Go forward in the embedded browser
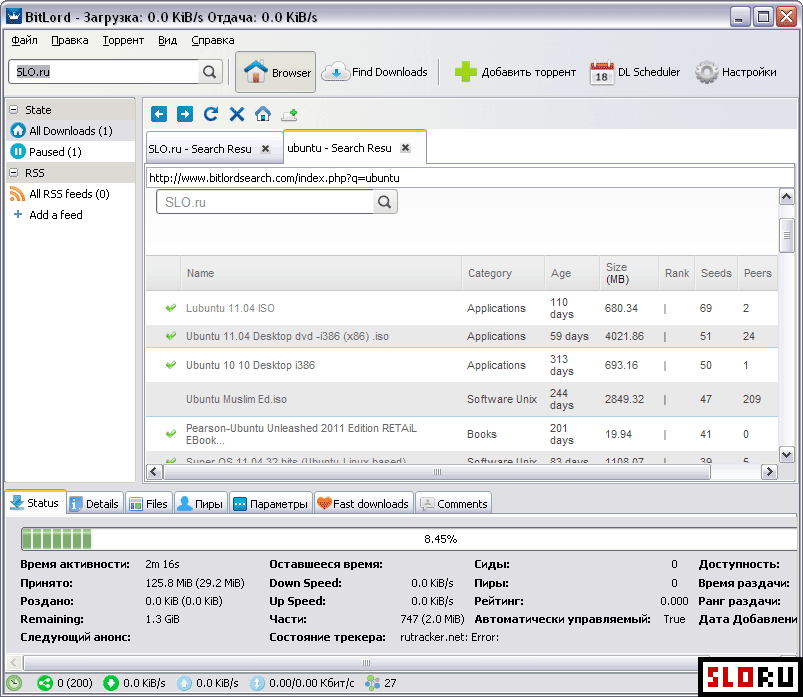Viewport: 803px width, 697px height. (x=185, y=114)
